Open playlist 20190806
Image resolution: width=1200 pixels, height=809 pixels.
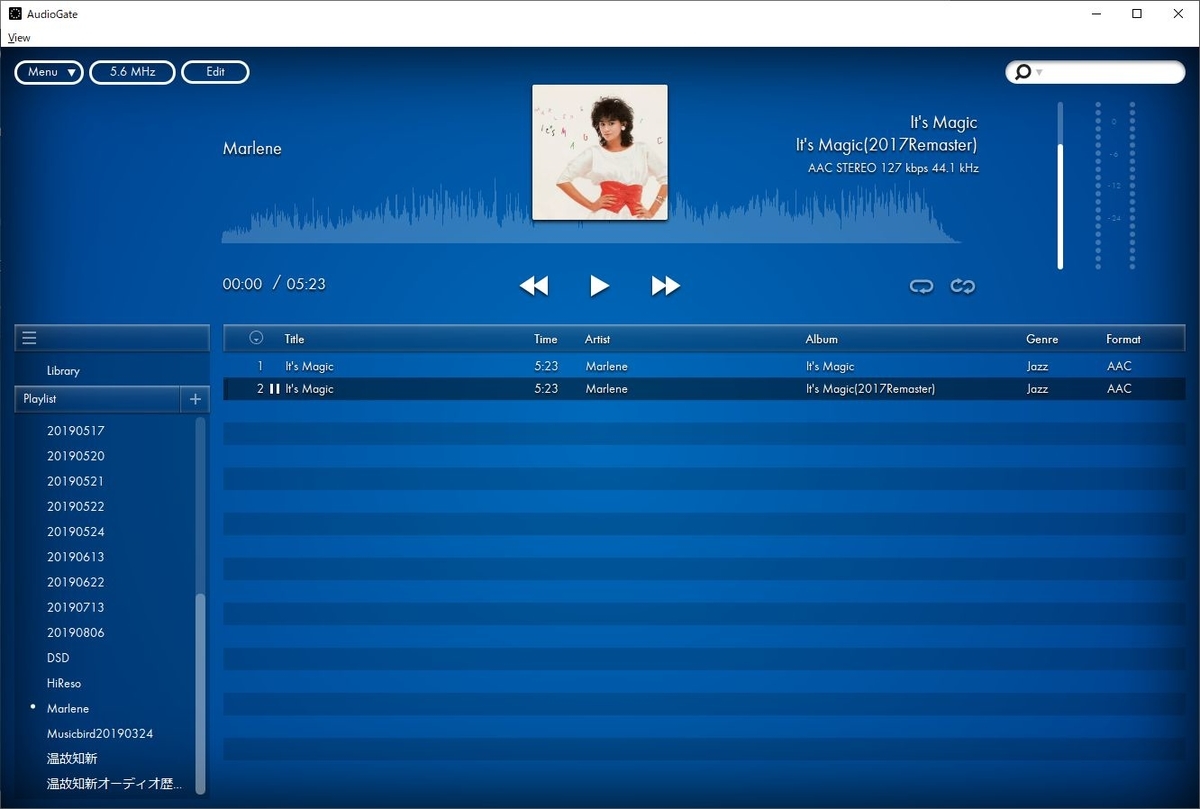click(76, 633)
